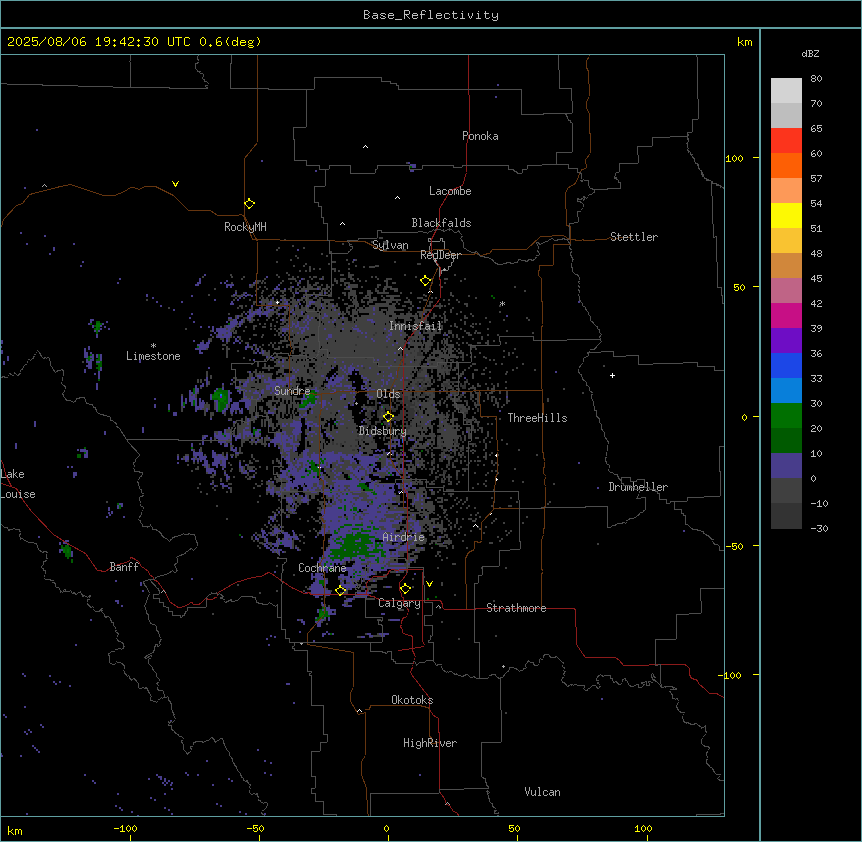Screen dimensions: 862x842
Task: Select the 80 dBZ light gray swatch
Action: (x=786, y=91)
